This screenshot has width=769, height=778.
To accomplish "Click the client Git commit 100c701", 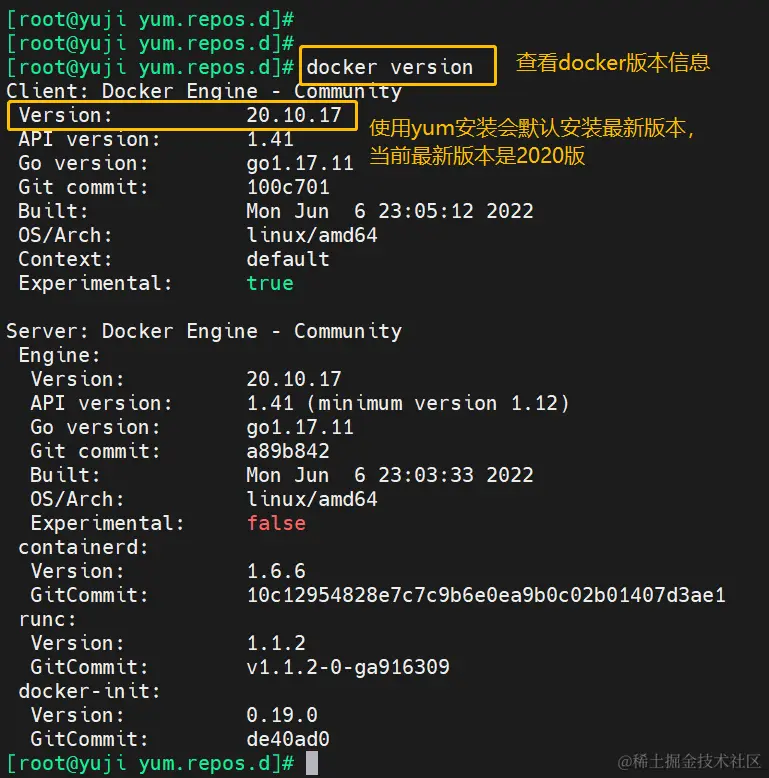I will click(x=288, y=187).
